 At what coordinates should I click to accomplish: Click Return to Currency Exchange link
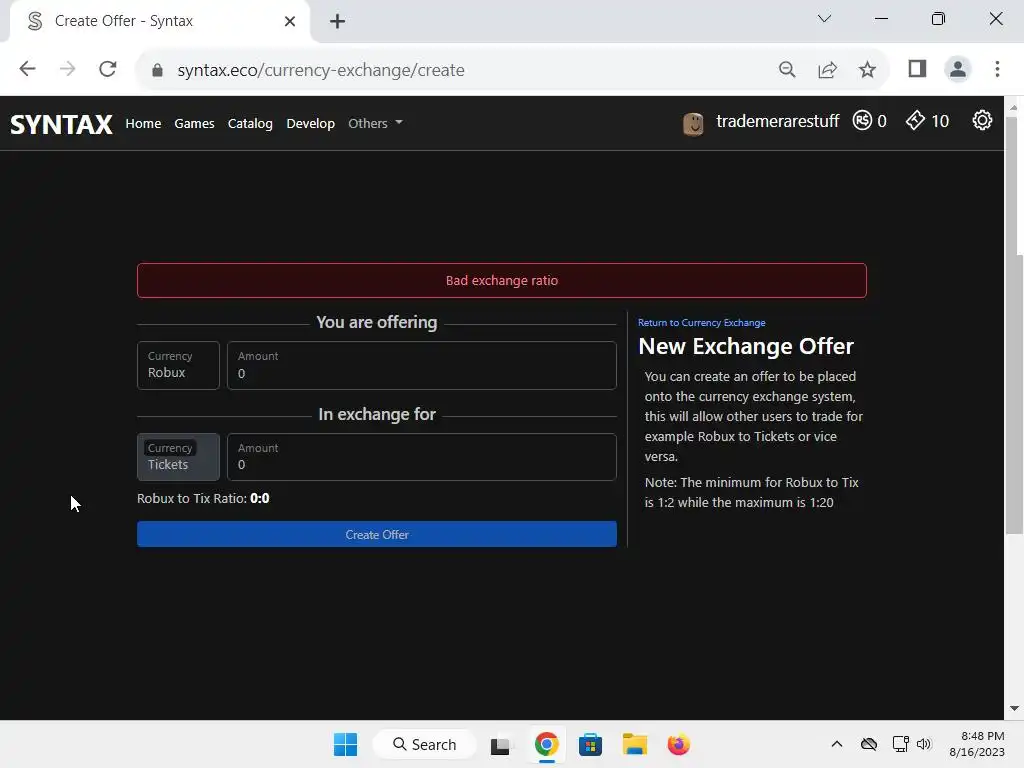coord(701,323)
